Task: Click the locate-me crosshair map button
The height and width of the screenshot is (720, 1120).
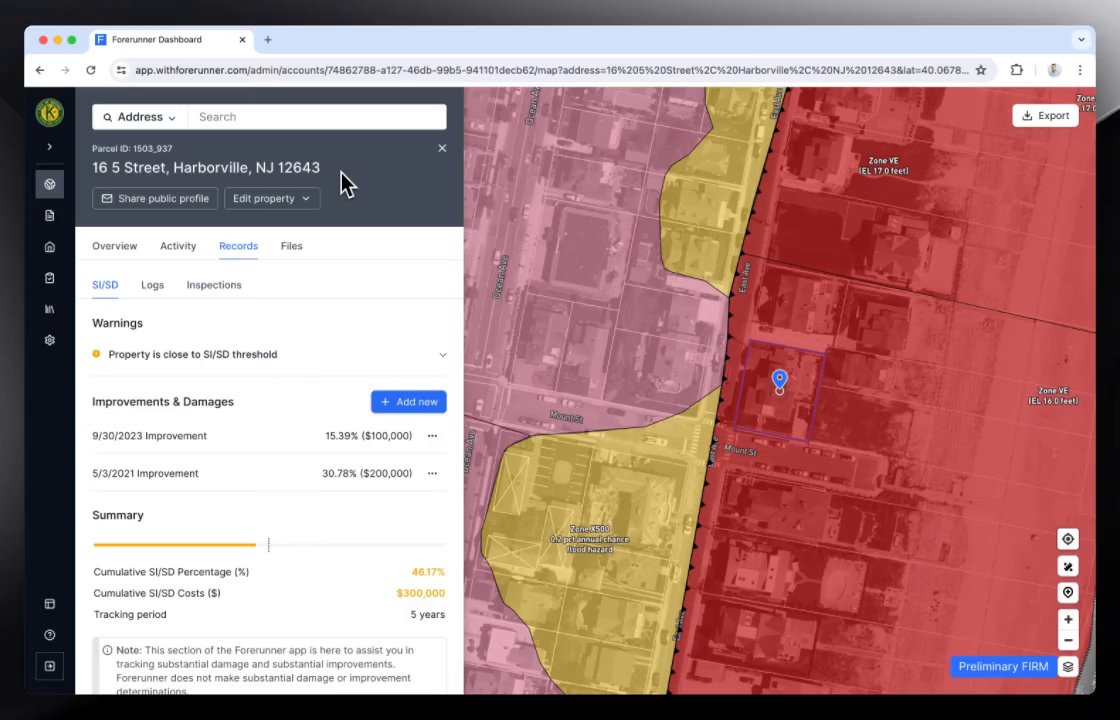Action: [1068, 539]
